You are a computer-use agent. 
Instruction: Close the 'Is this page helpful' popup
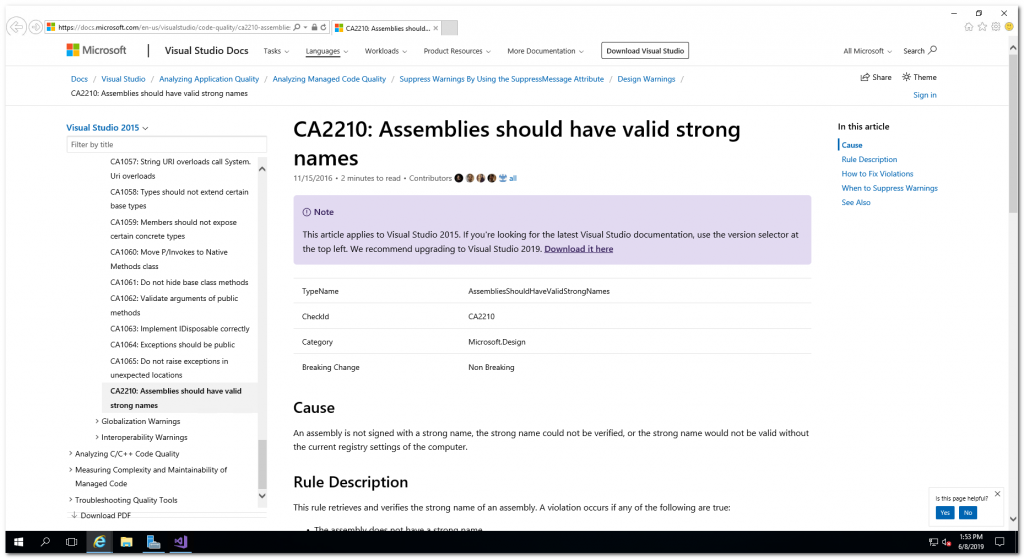pyautogui.click(x=997, y=494)
